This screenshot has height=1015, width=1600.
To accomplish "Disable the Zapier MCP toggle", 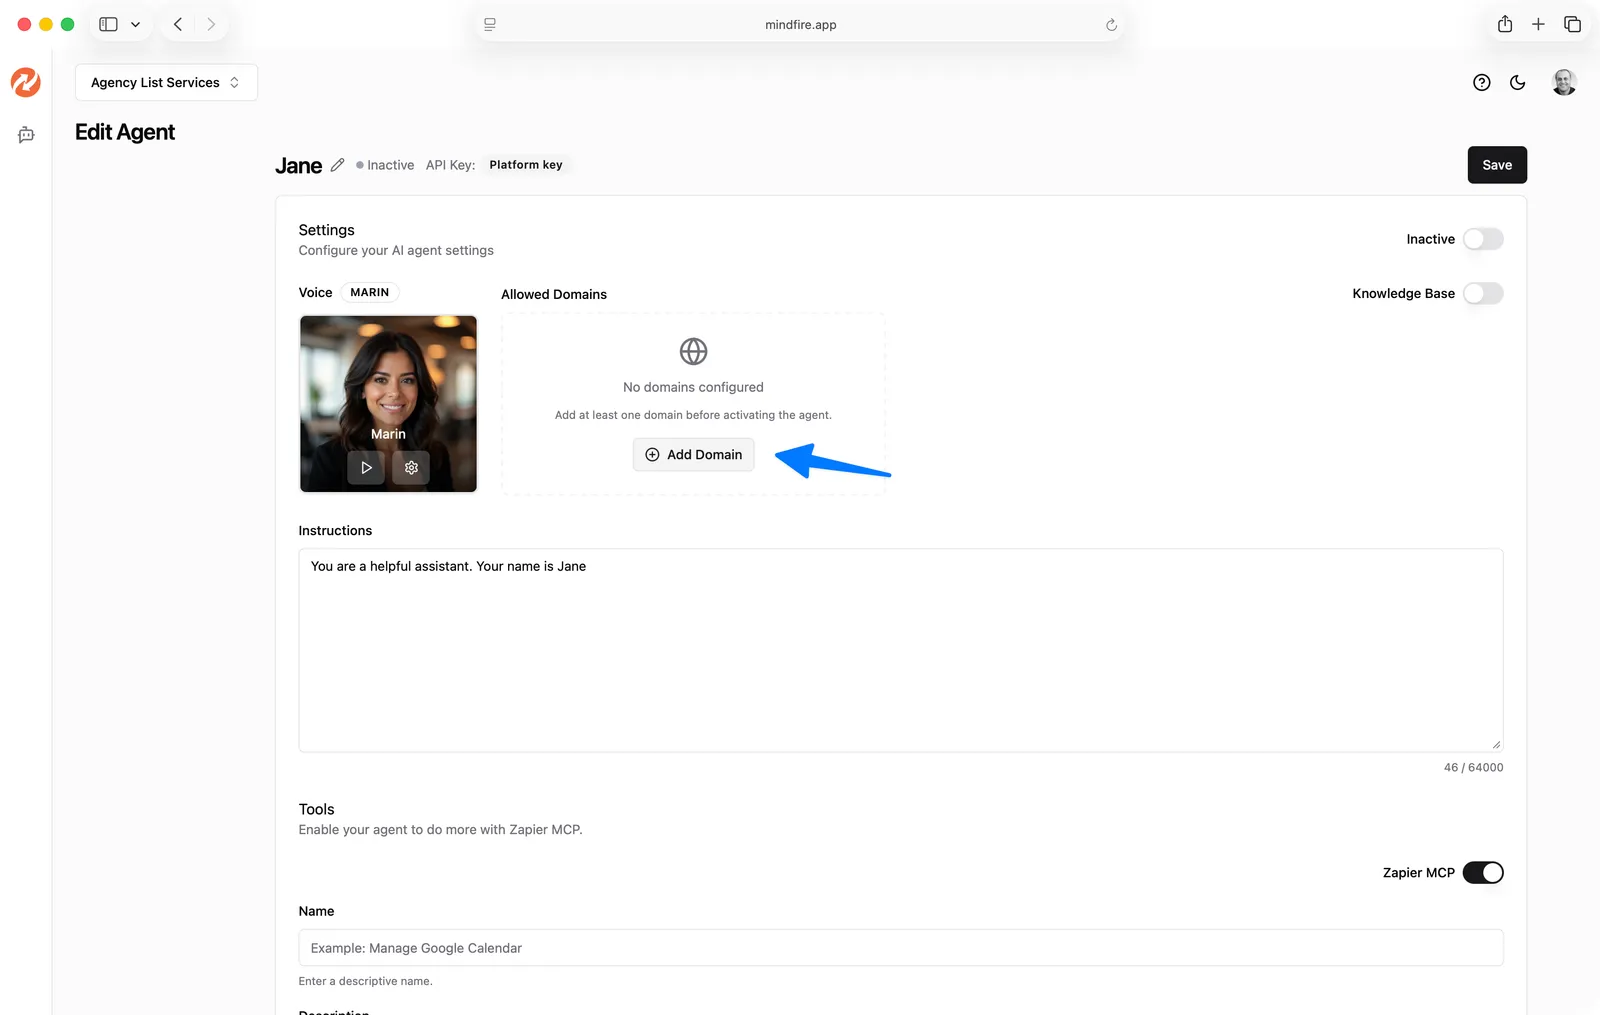I will click(x=1482, y=873).
